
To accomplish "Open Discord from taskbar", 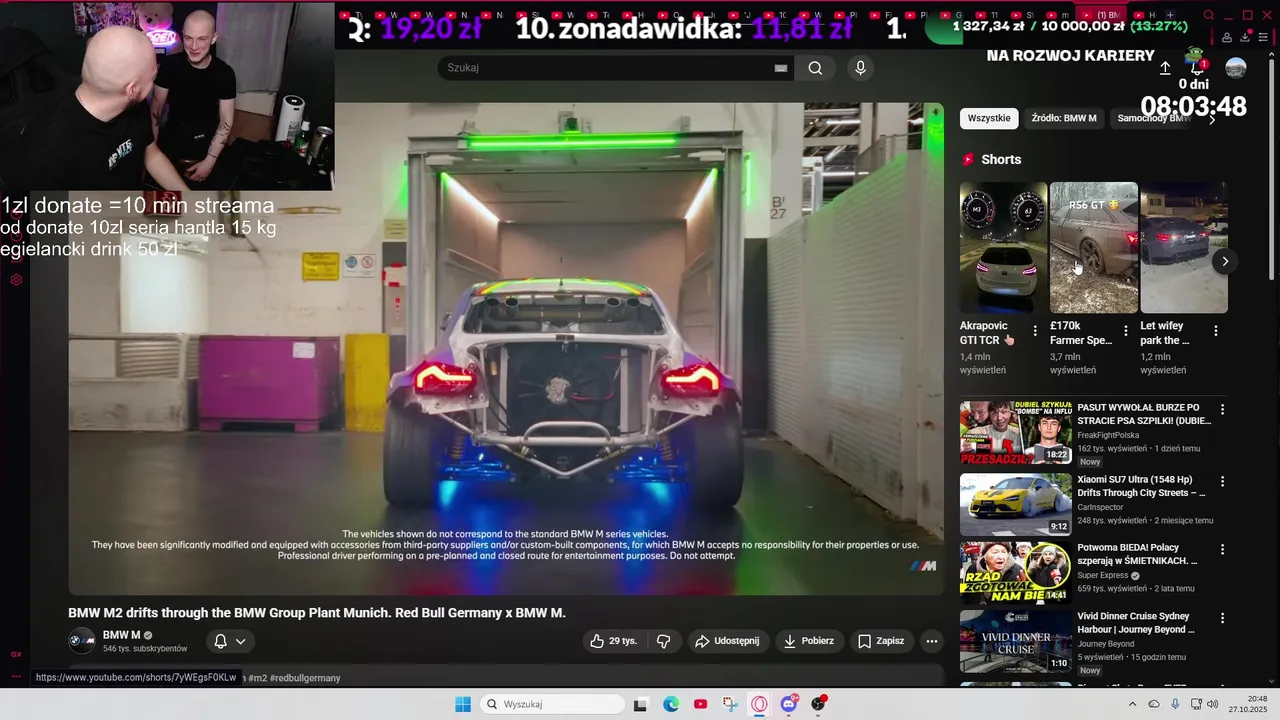I will (789, 704).
